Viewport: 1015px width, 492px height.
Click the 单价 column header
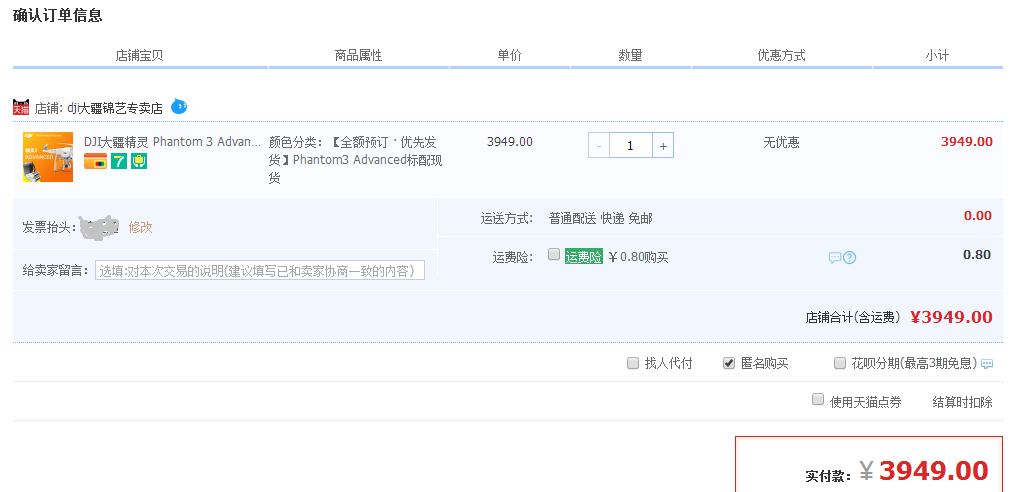tap(509, 56)
